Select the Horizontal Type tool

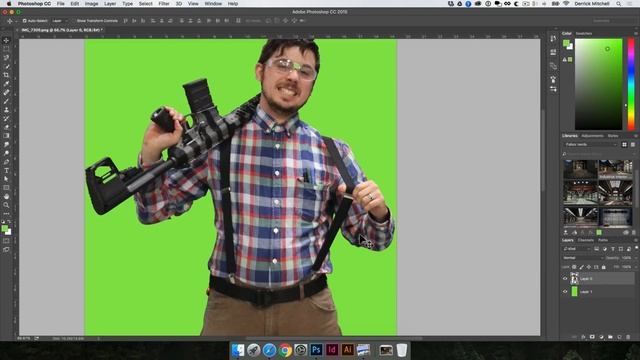click(6, 170)
